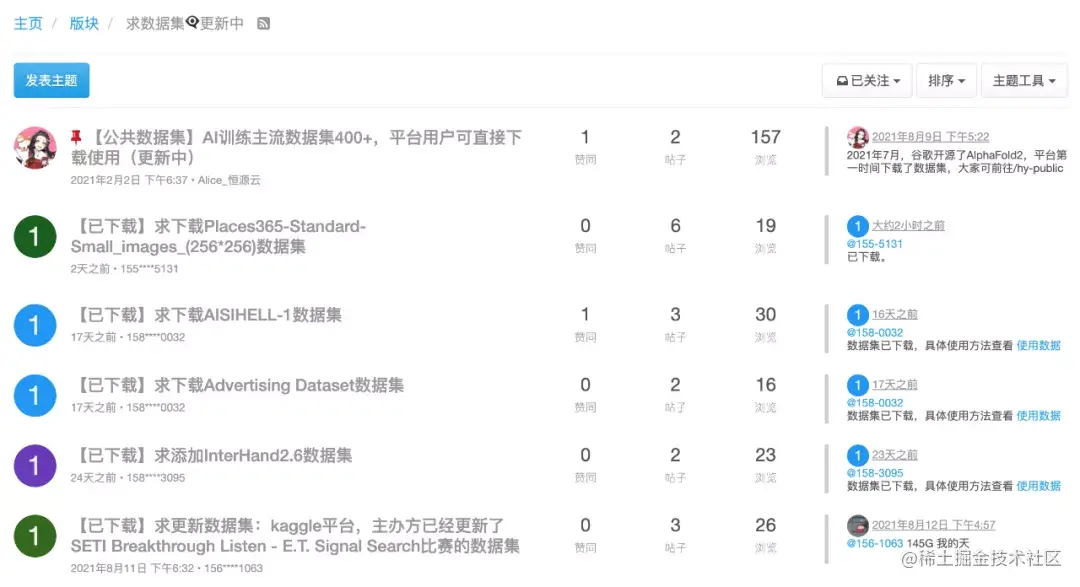This screenshot has width=1080, height=587.
Task: Open last poster avatar next to 16天之前
Action: (858, 315)
